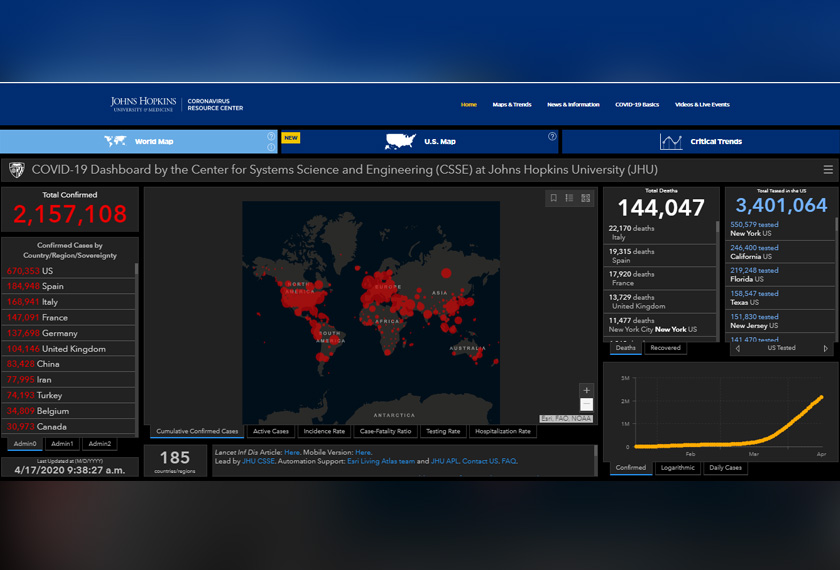The height and width of the screenshot is (570, 840).
Task: Open the FAQ link
Action: point(509,461)
